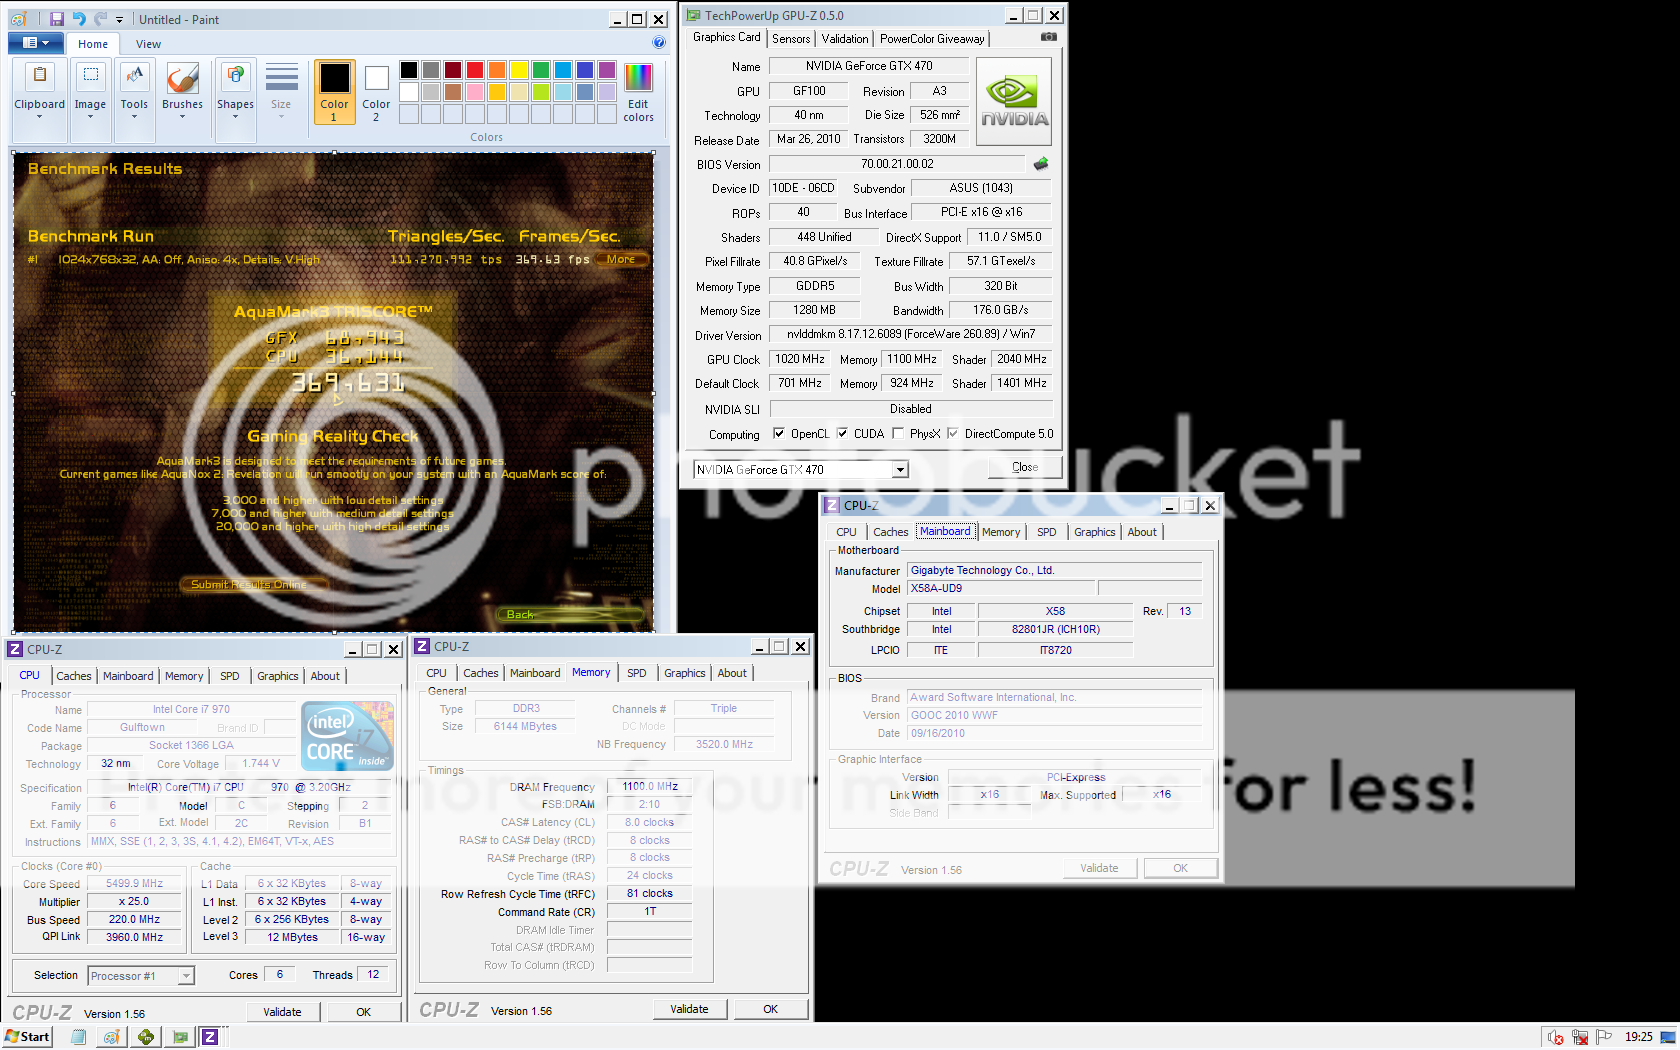This screenshot has width=1680, height=1050.
Task: Click the GPU-Z screenshot camera icon
Action: pyautogui.click(x=1048, y=37)
